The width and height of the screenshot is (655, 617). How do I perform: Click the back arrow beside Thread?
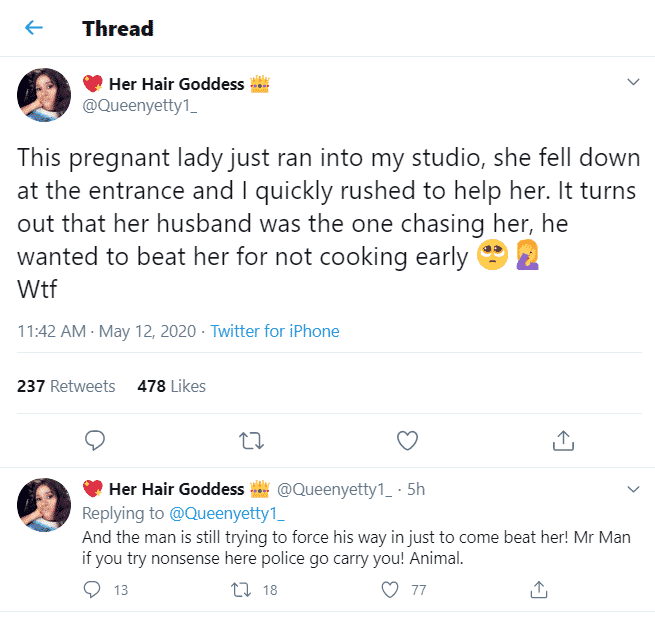pyautogui.click(x=34, y=28)
